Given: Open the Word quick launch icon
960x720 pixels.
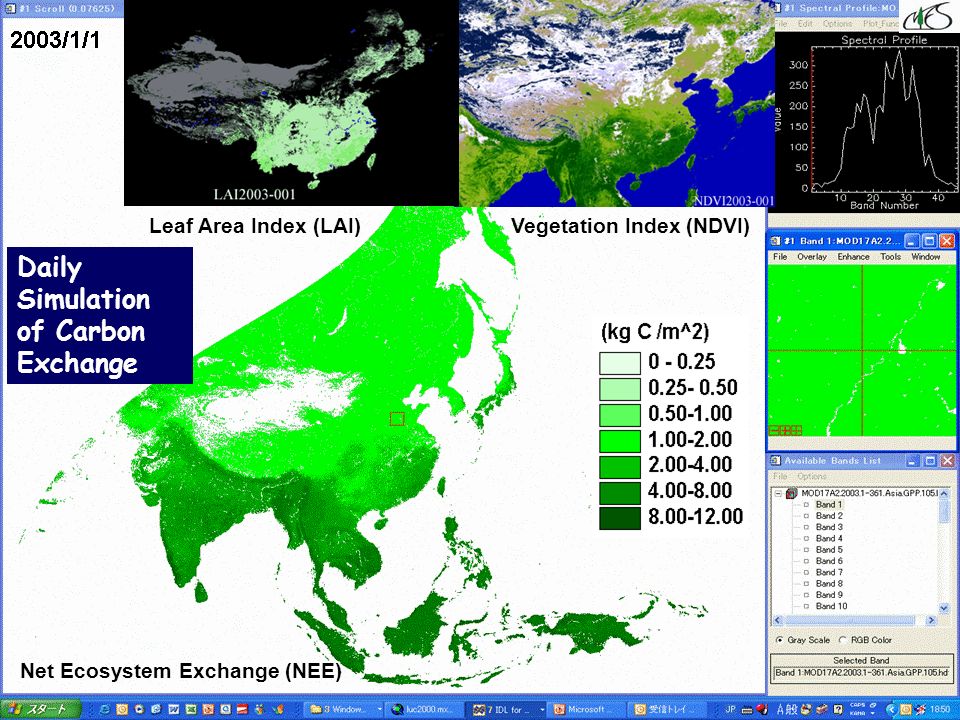Looking at the screenshot, I should pyautogui.click(x=174, y=710).
